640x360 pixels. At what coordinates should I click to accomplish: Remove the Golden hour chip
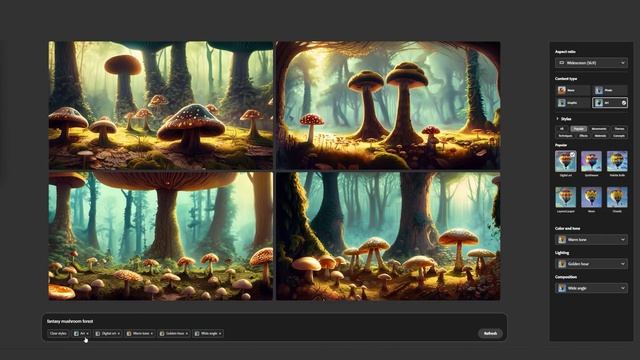187,333
